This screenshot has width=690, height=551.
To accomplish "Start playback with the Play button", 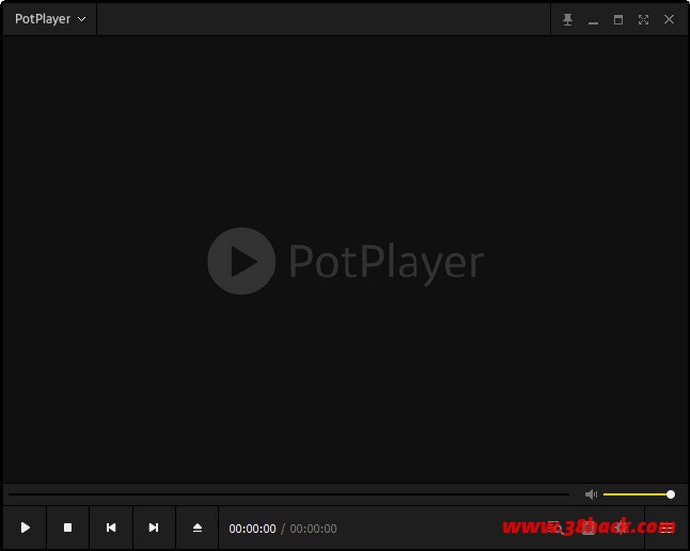I will click(25, 527).
